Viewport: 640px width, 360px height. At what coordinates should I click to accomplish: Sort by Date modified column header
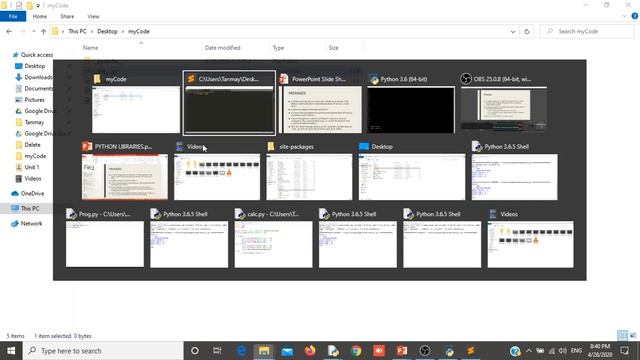(x=222, y=48)
